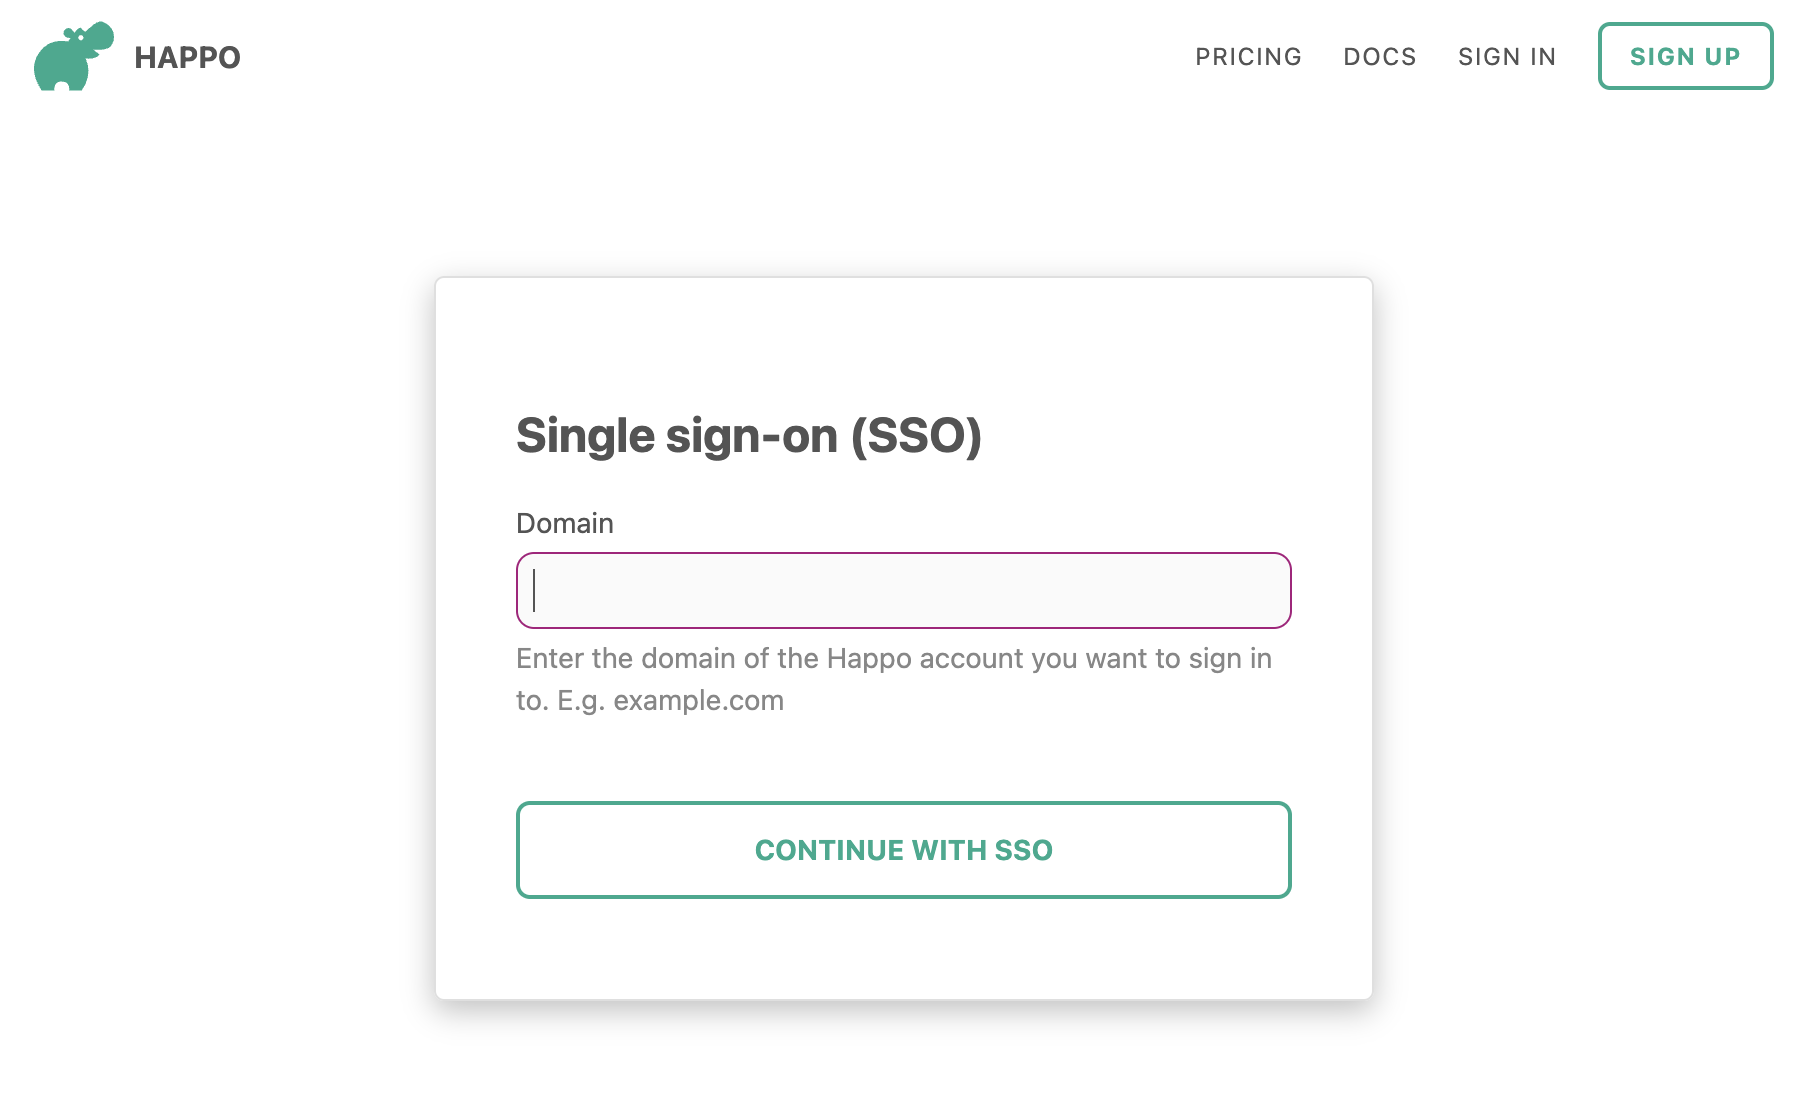This screenshot has height=1096, width=1804.
Task: Select the HAPPO wordmark in the header
Action: [x=185, y=57]
